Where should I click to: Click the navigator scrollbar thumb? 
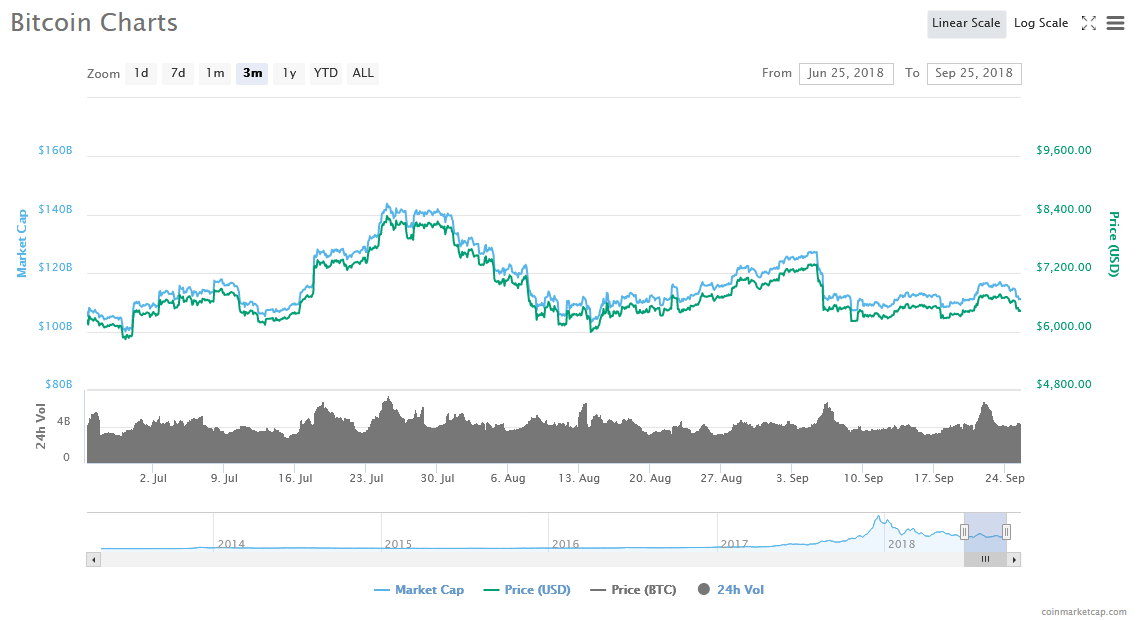985,559
